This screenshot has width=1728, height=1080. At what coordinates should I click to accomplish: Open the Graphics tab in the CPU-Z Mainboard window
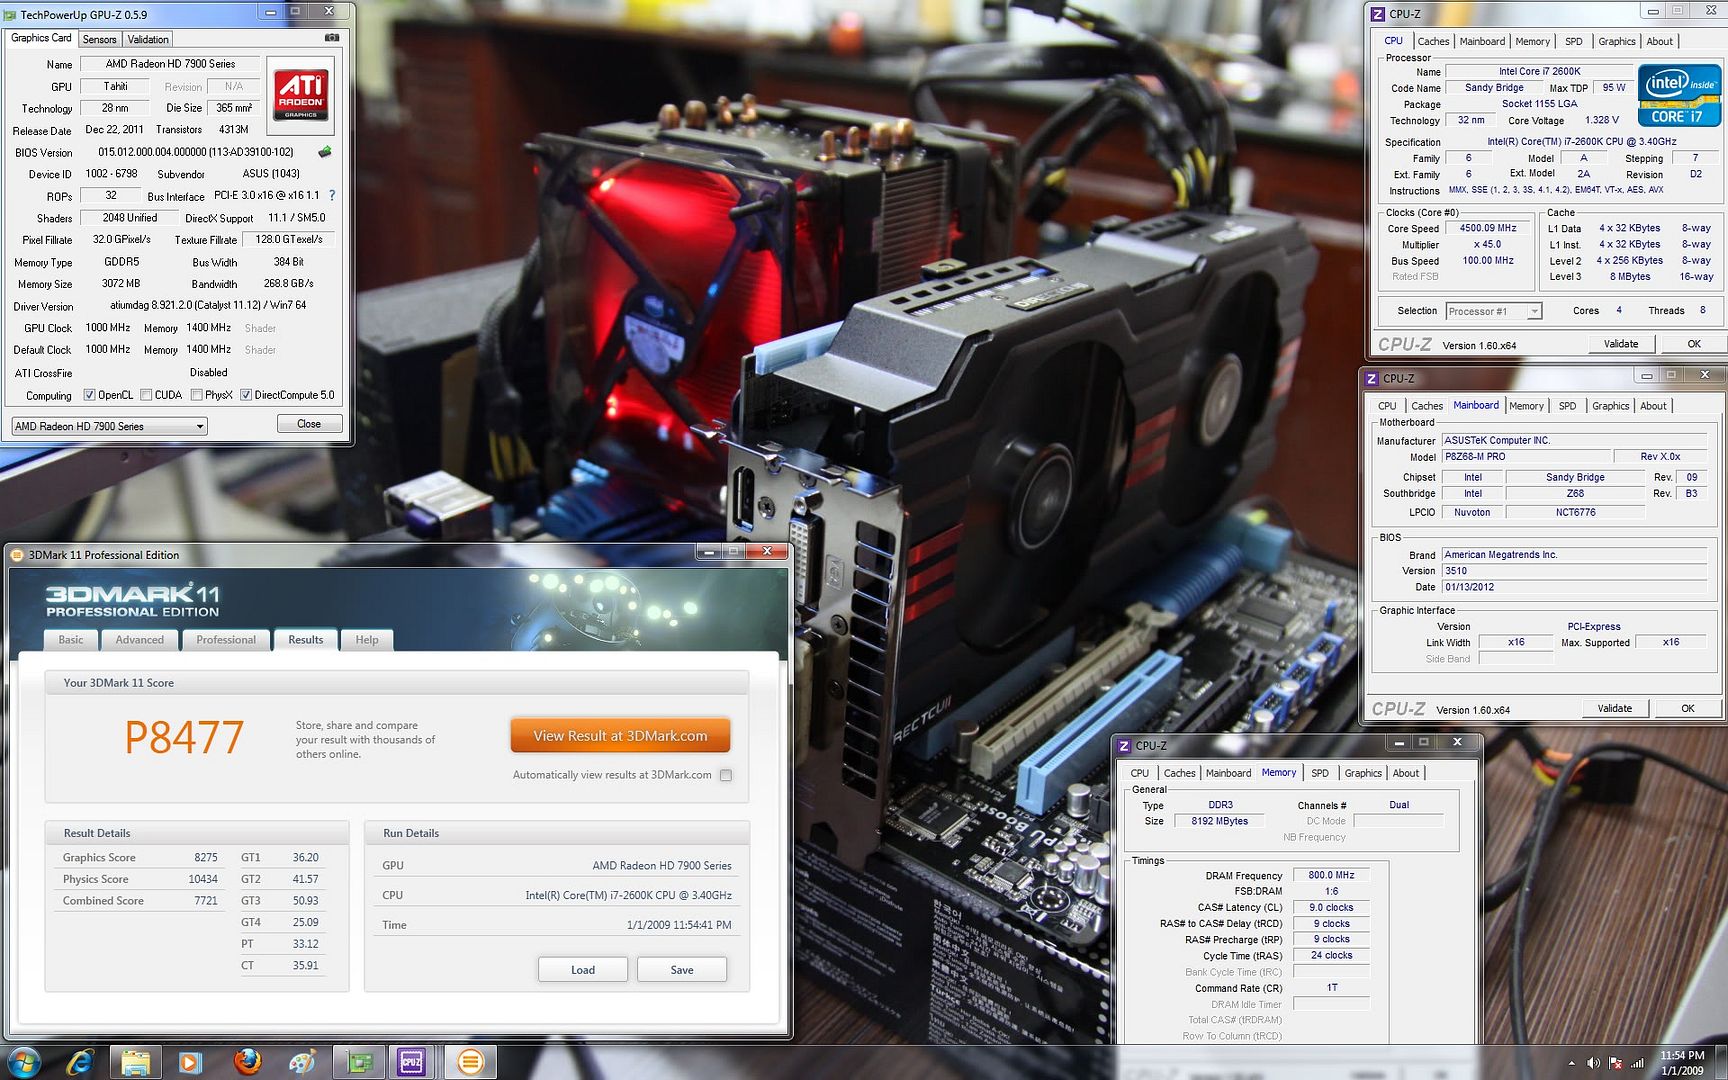click(1611, 406)
